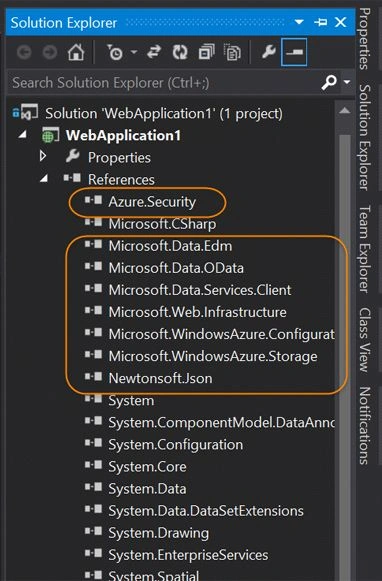Open the Pending Changes Filter dropdown arrow
Image resolution: width=382 pixels, height=581 pixels.
coord(134,52)
